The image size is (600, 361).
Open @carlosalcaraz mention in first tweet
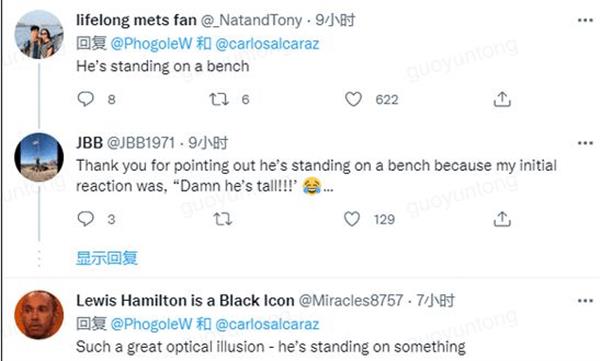pyautogui.click(x=267, y=44)
